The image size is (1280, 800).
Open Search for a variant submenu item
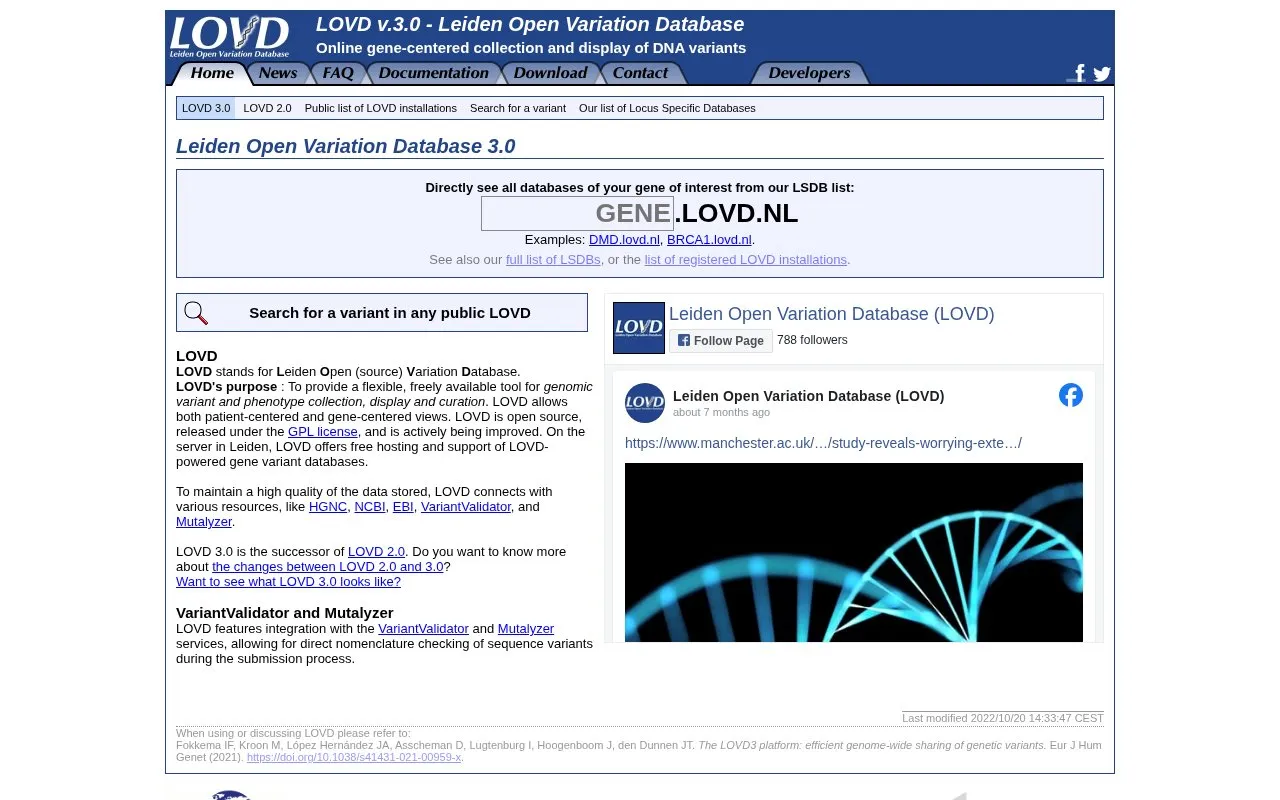(518, 108)
